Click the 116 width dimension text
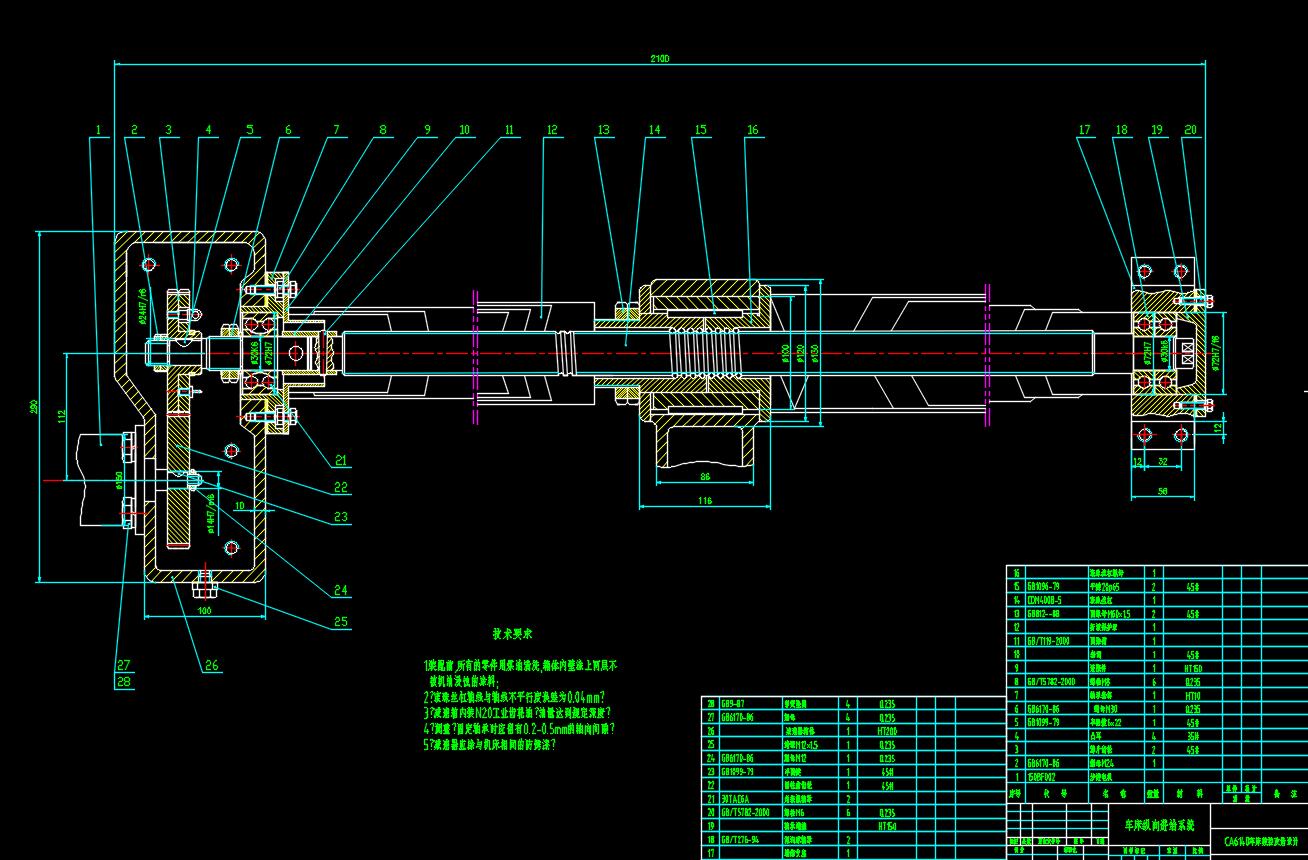Viewport: 1308px width, 860px height. [706, 501]
